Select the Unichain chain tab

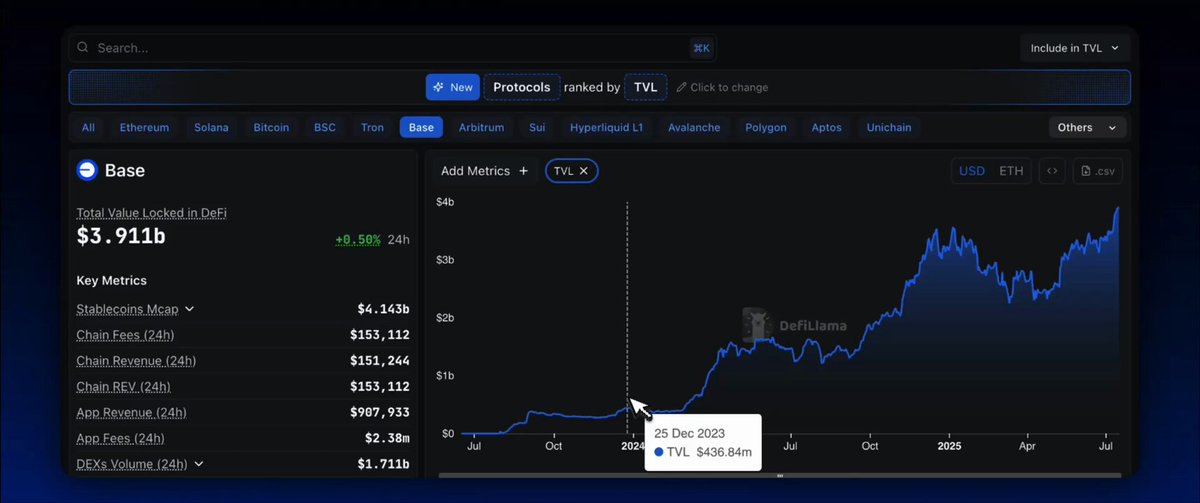(x=889, y=127)
